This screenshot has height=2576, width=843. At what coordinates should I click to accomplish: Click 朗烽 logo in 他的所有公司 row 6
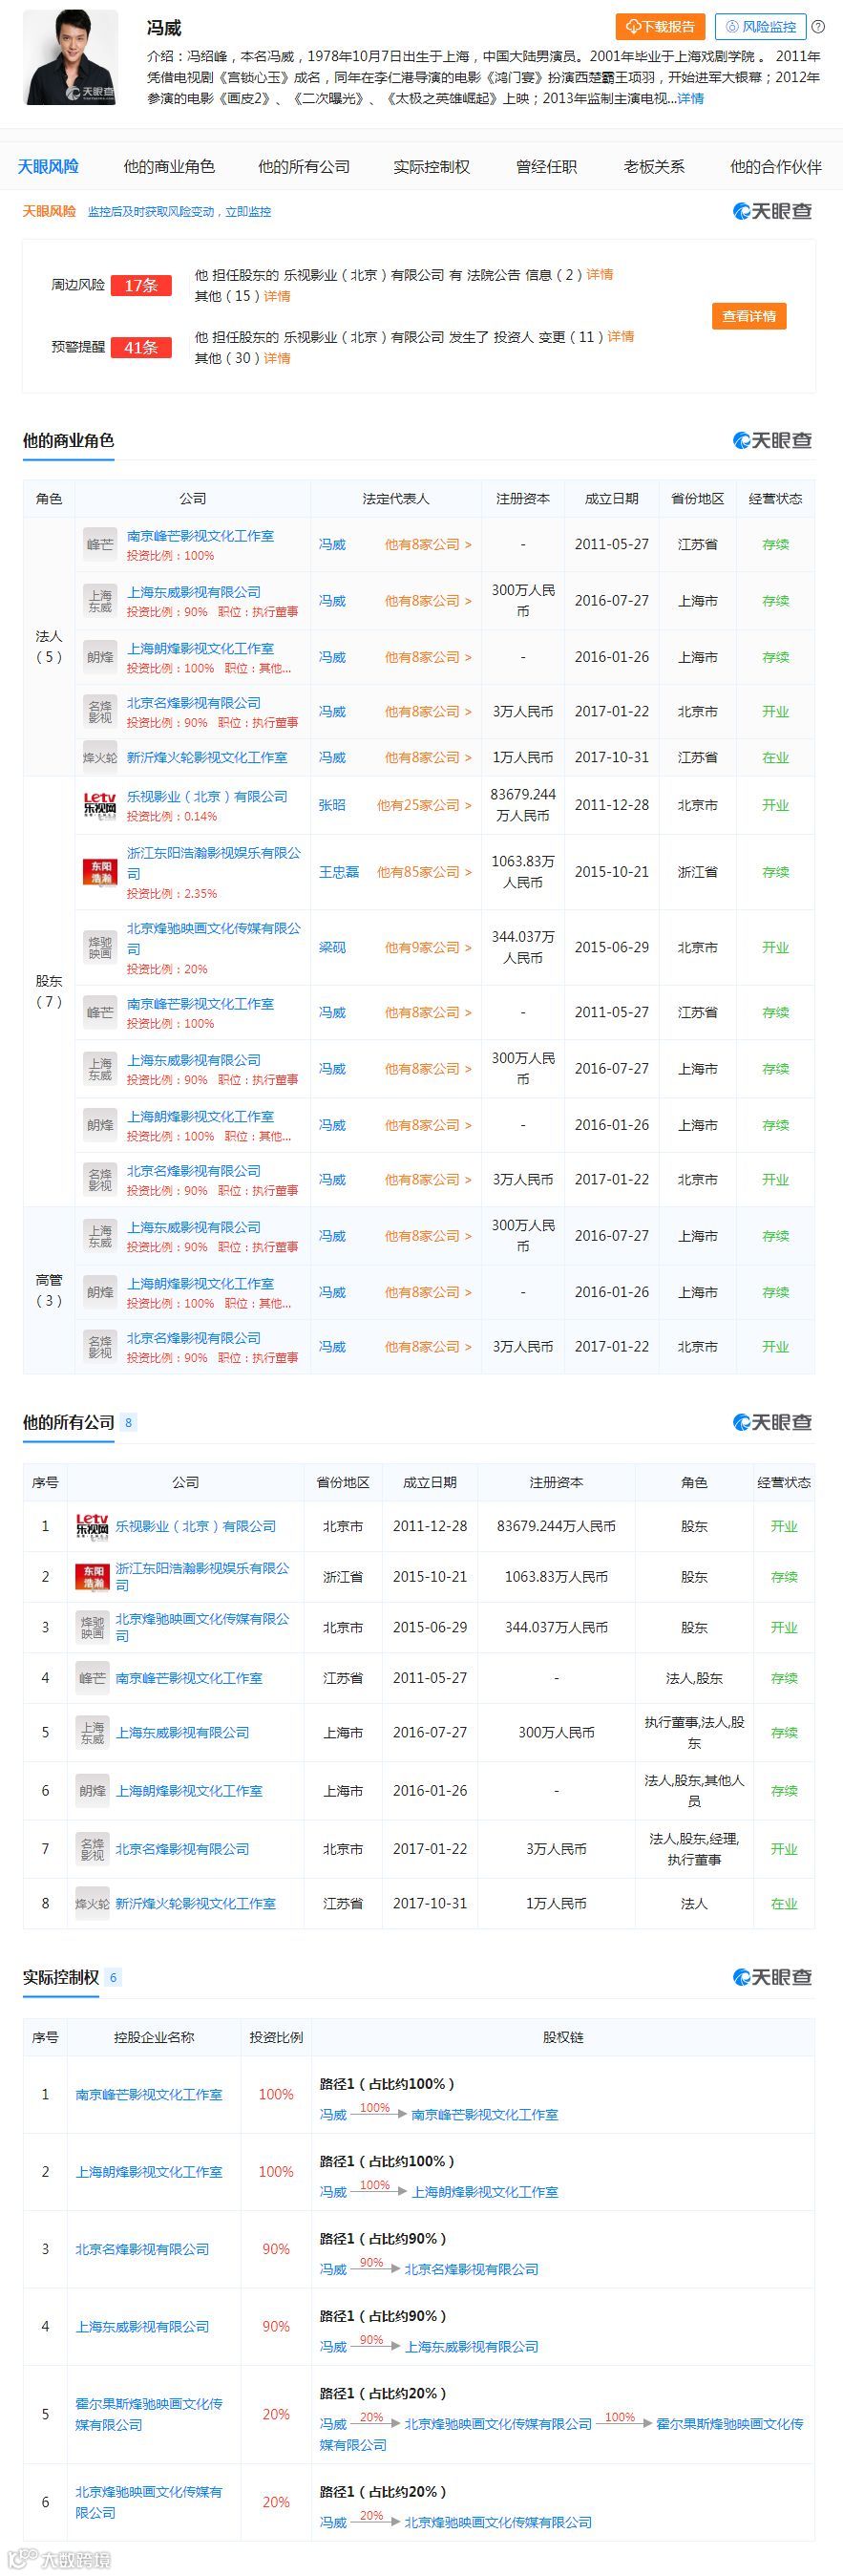coord(92,1791)
